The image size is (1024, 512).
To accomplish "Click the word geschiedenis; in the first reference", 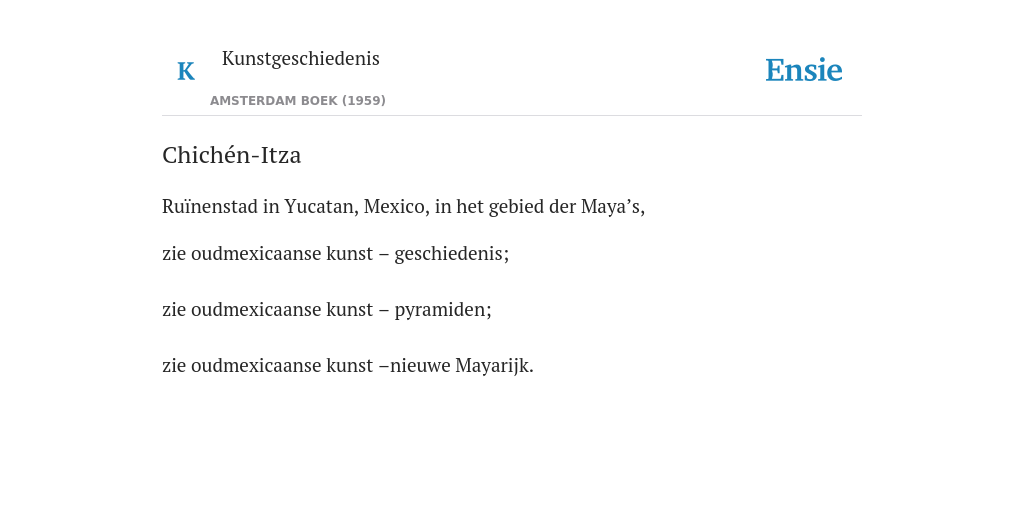I will 451,253.
